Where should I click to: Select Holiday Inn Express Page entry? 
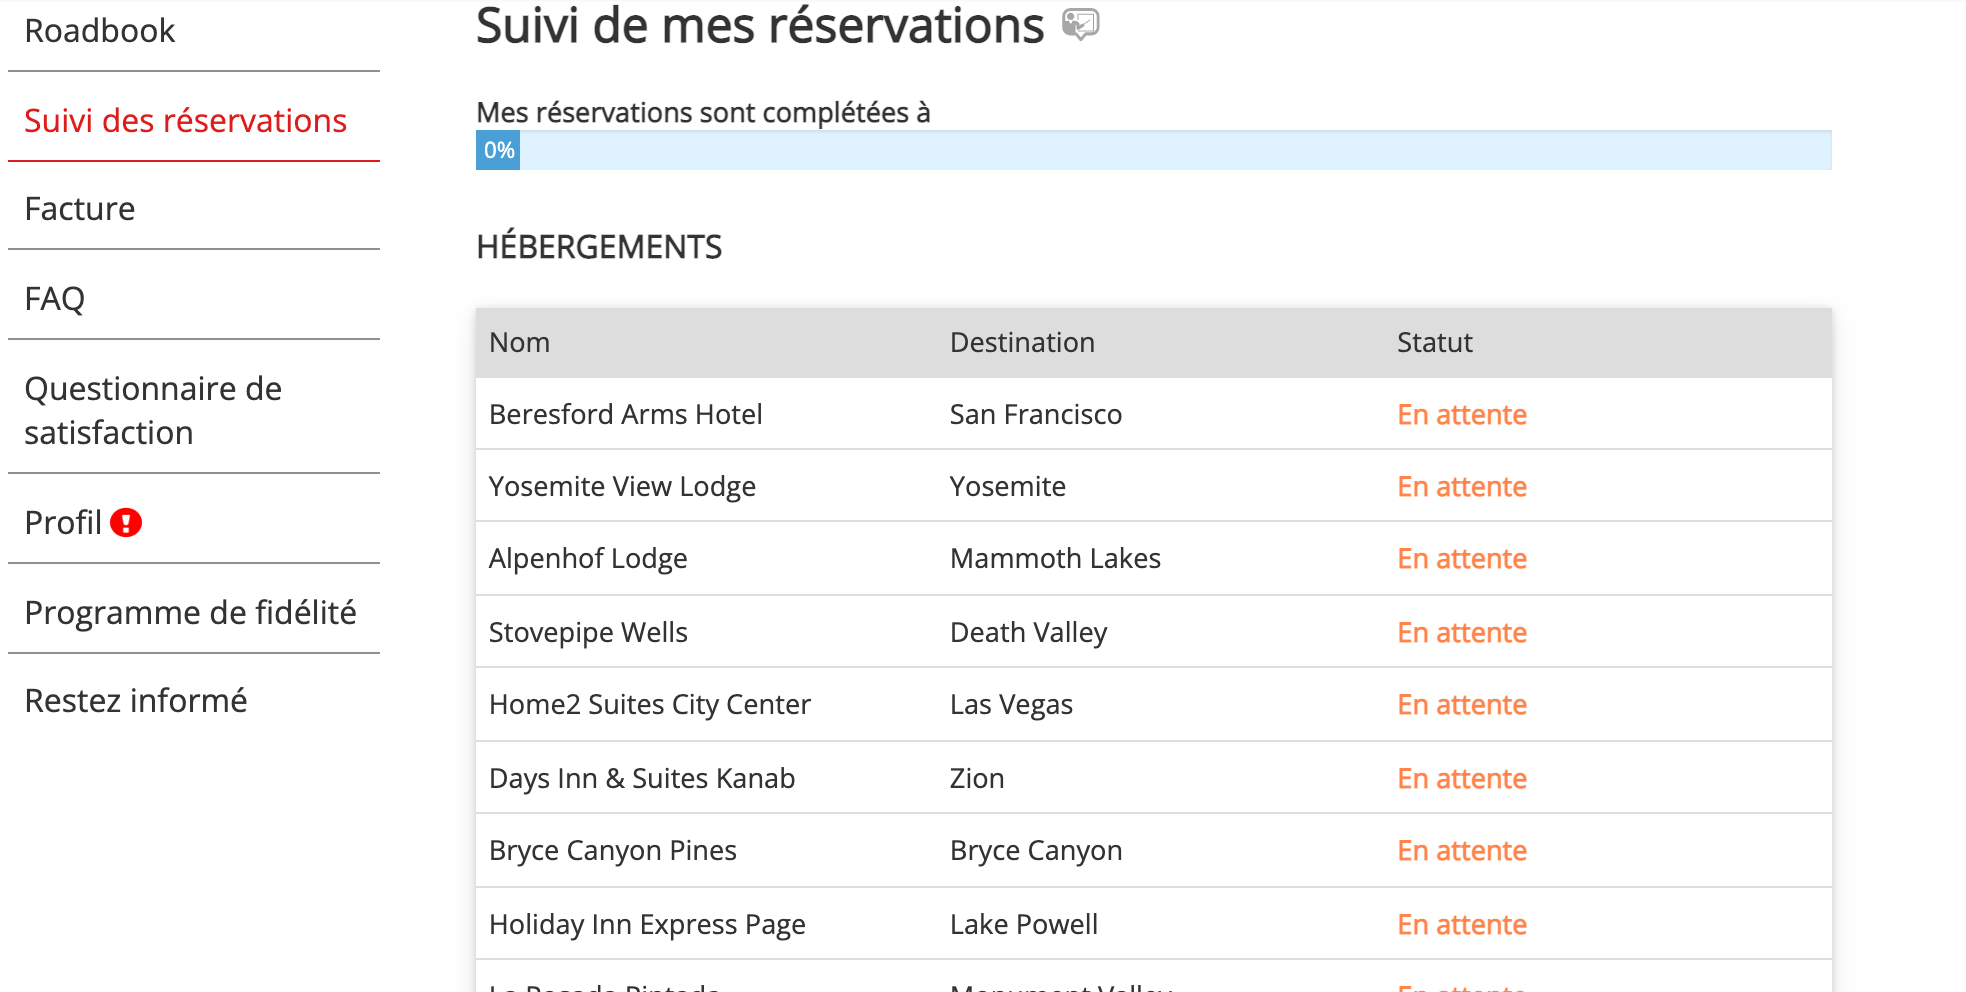pyautogui.click(x=647, y=924)
